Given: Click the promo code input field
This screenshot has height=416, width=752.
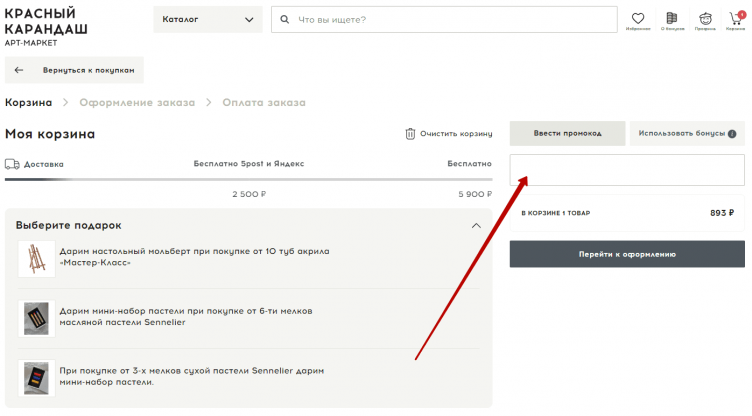Looking at the screenshot, I should tap(627, 170).
